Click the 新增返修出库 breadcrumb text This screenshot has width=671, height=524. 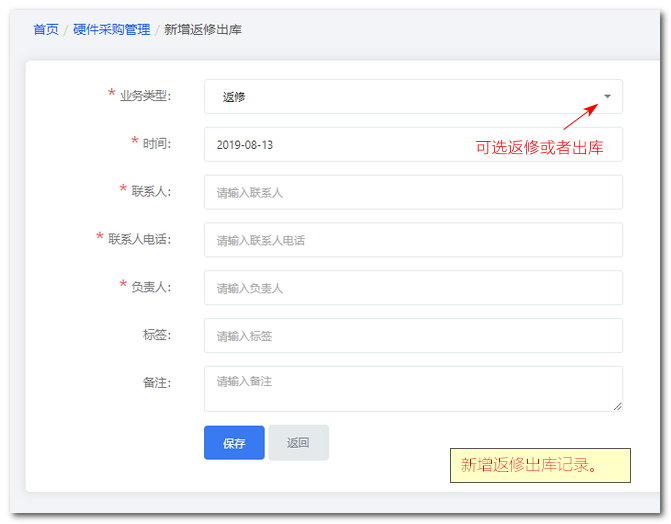click(x=203, y=30)
